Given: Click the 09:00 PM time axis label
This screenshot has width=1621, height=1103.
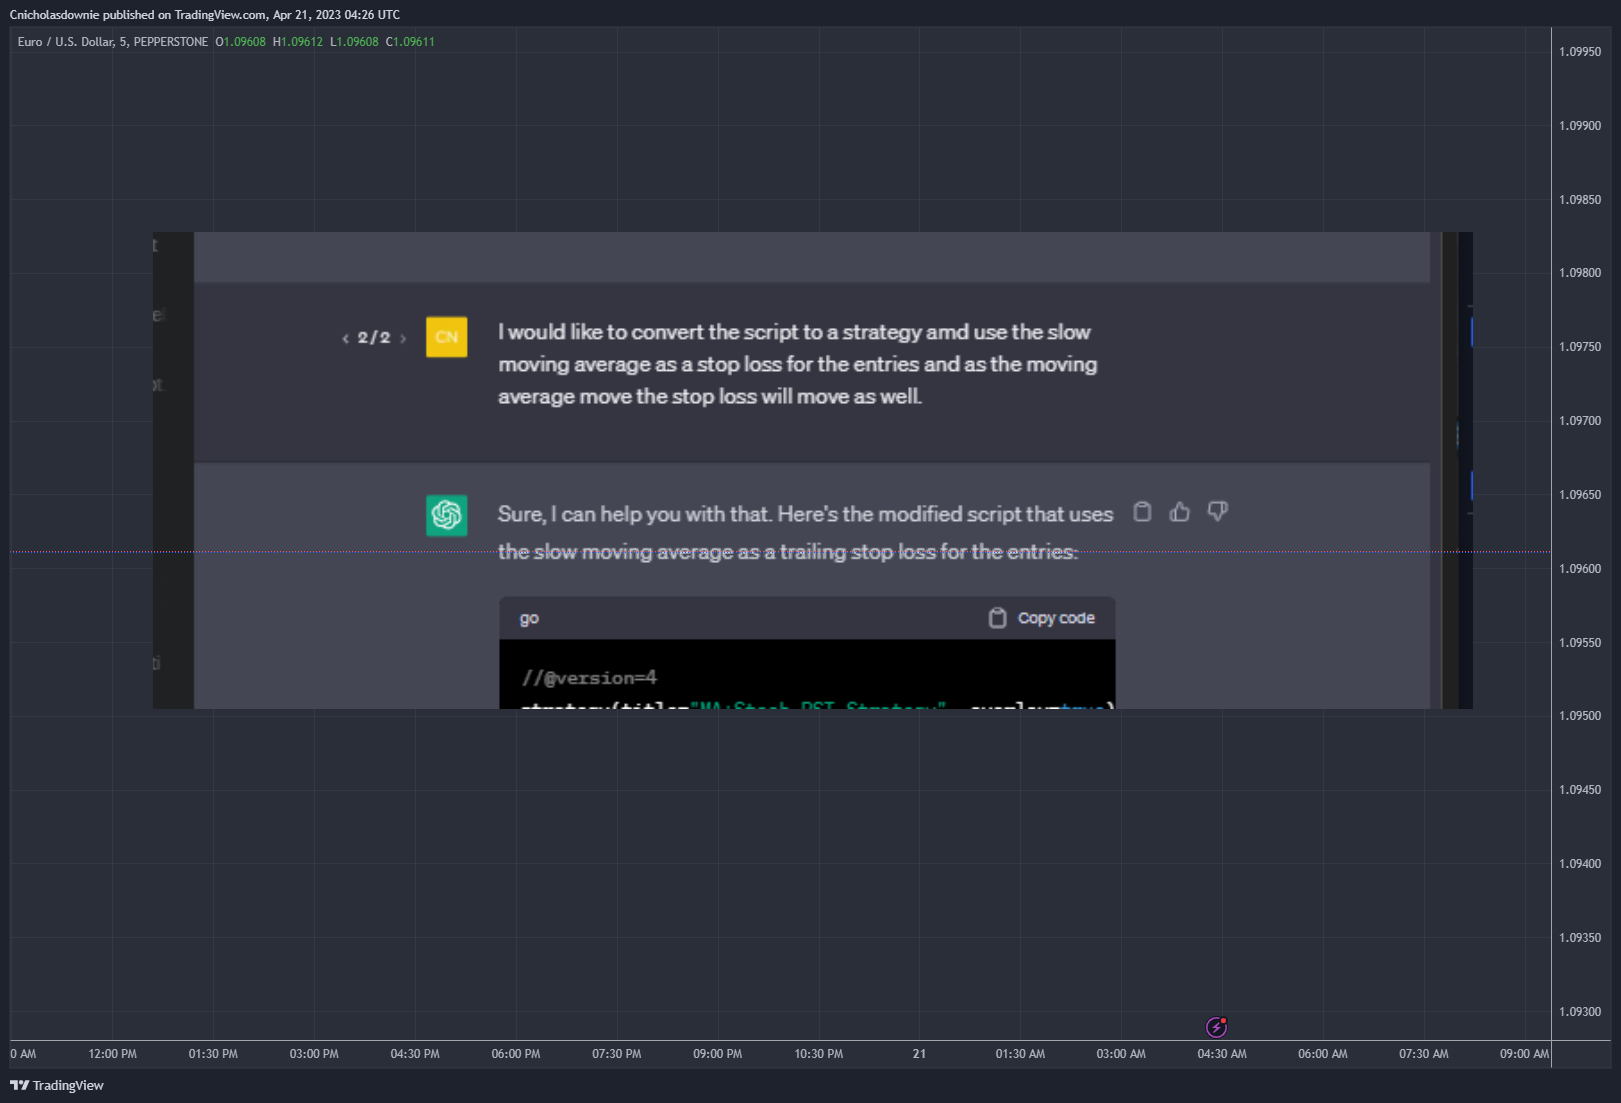Looking at the screenshot, I should coord(718,1054).
